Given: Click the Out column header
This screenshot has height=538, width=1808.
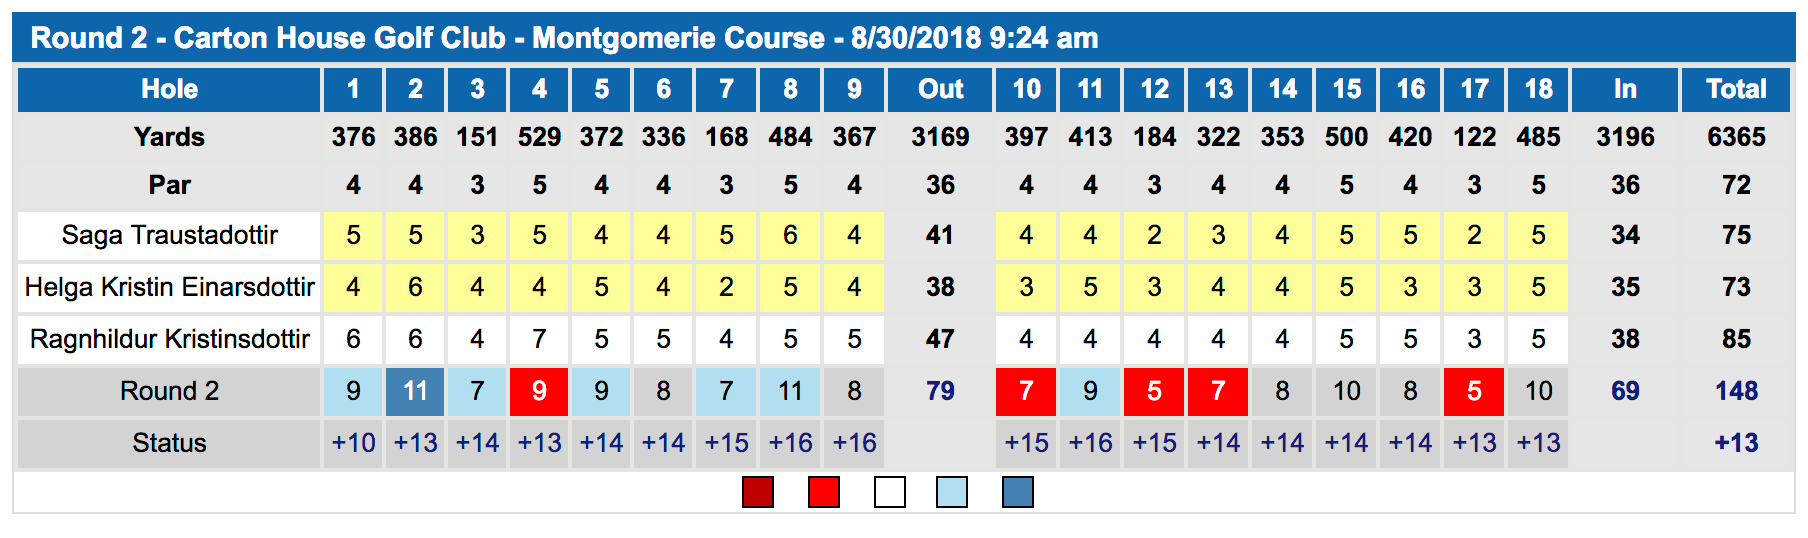Looking at the screenshot, I should coord(940,89).
